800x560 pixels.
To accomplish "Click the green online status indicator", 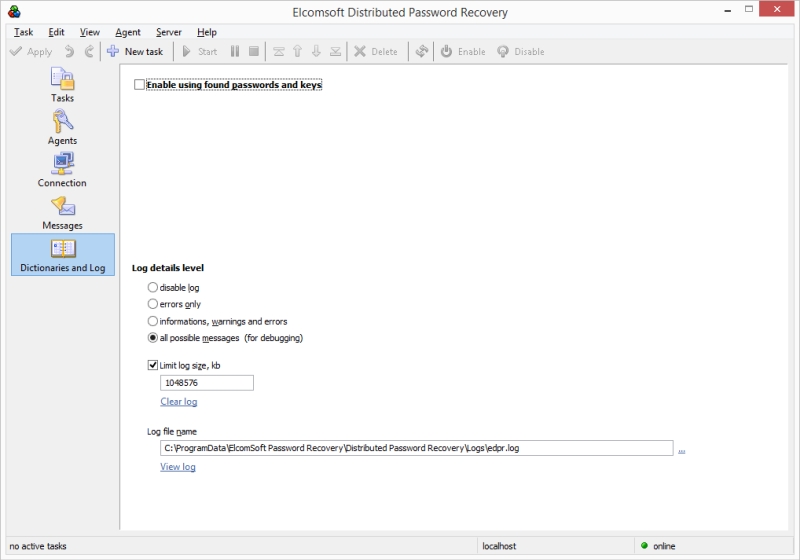I will coord(644,545).
